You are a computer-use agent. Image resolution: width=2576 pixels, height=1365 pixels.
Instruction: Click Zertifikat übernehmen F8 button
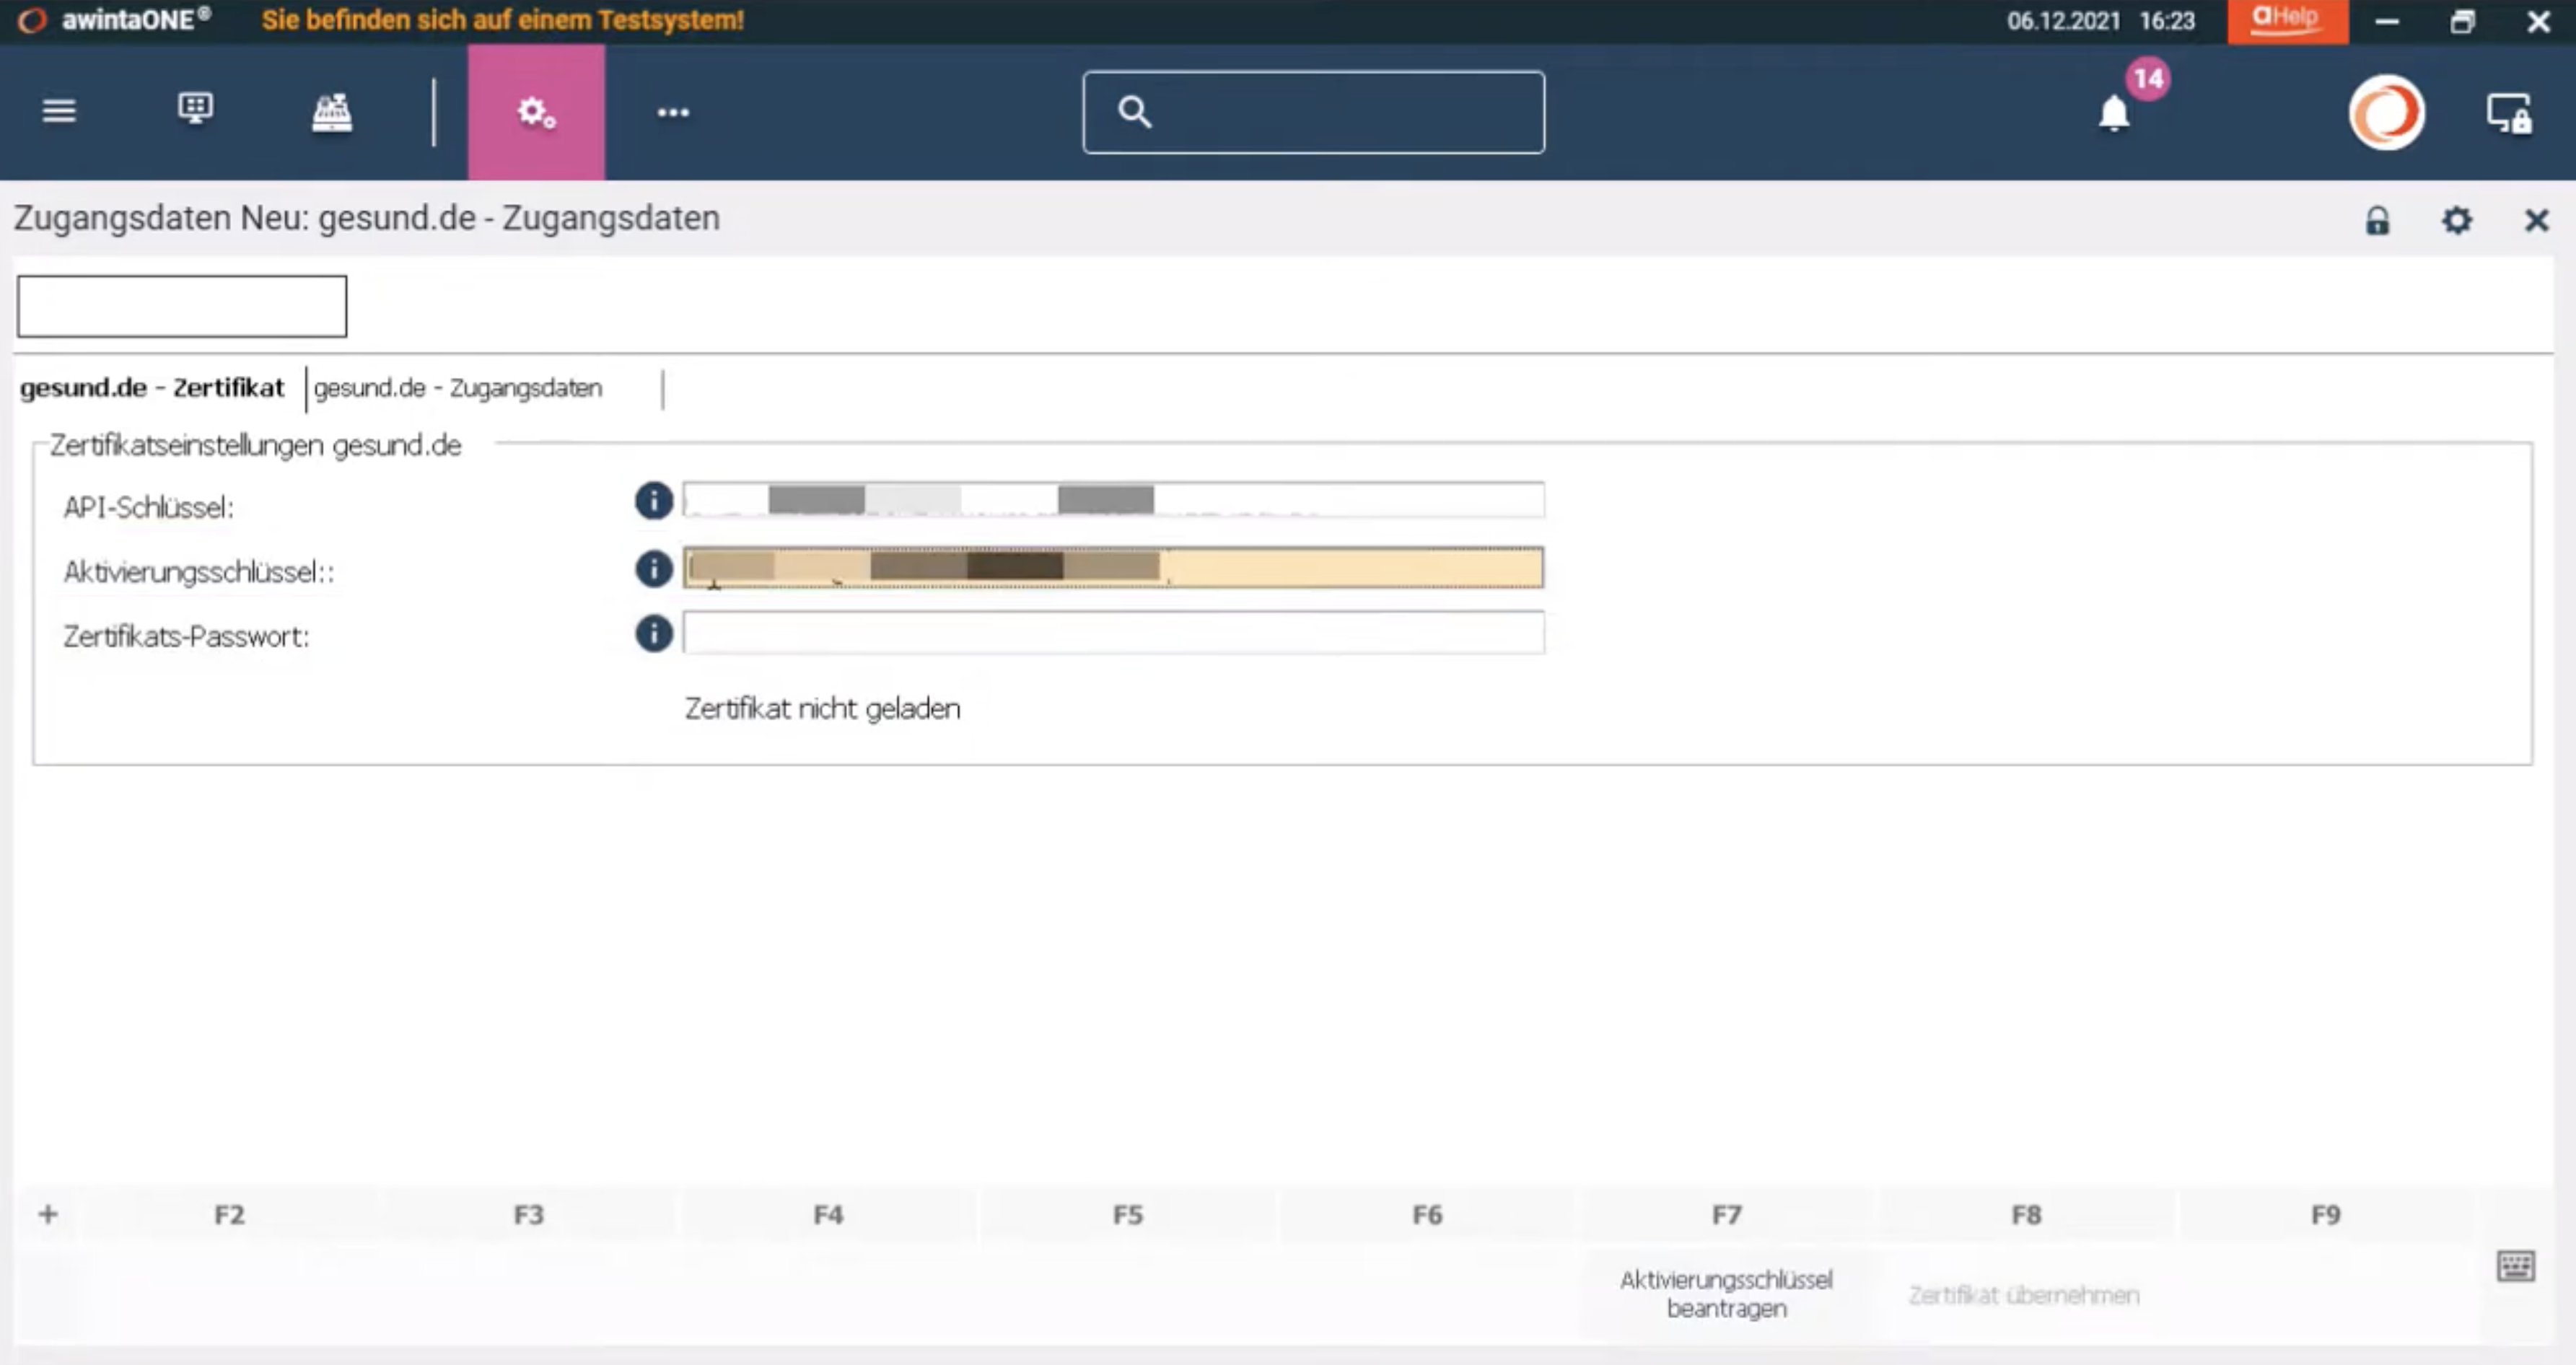(2024, 1295)
